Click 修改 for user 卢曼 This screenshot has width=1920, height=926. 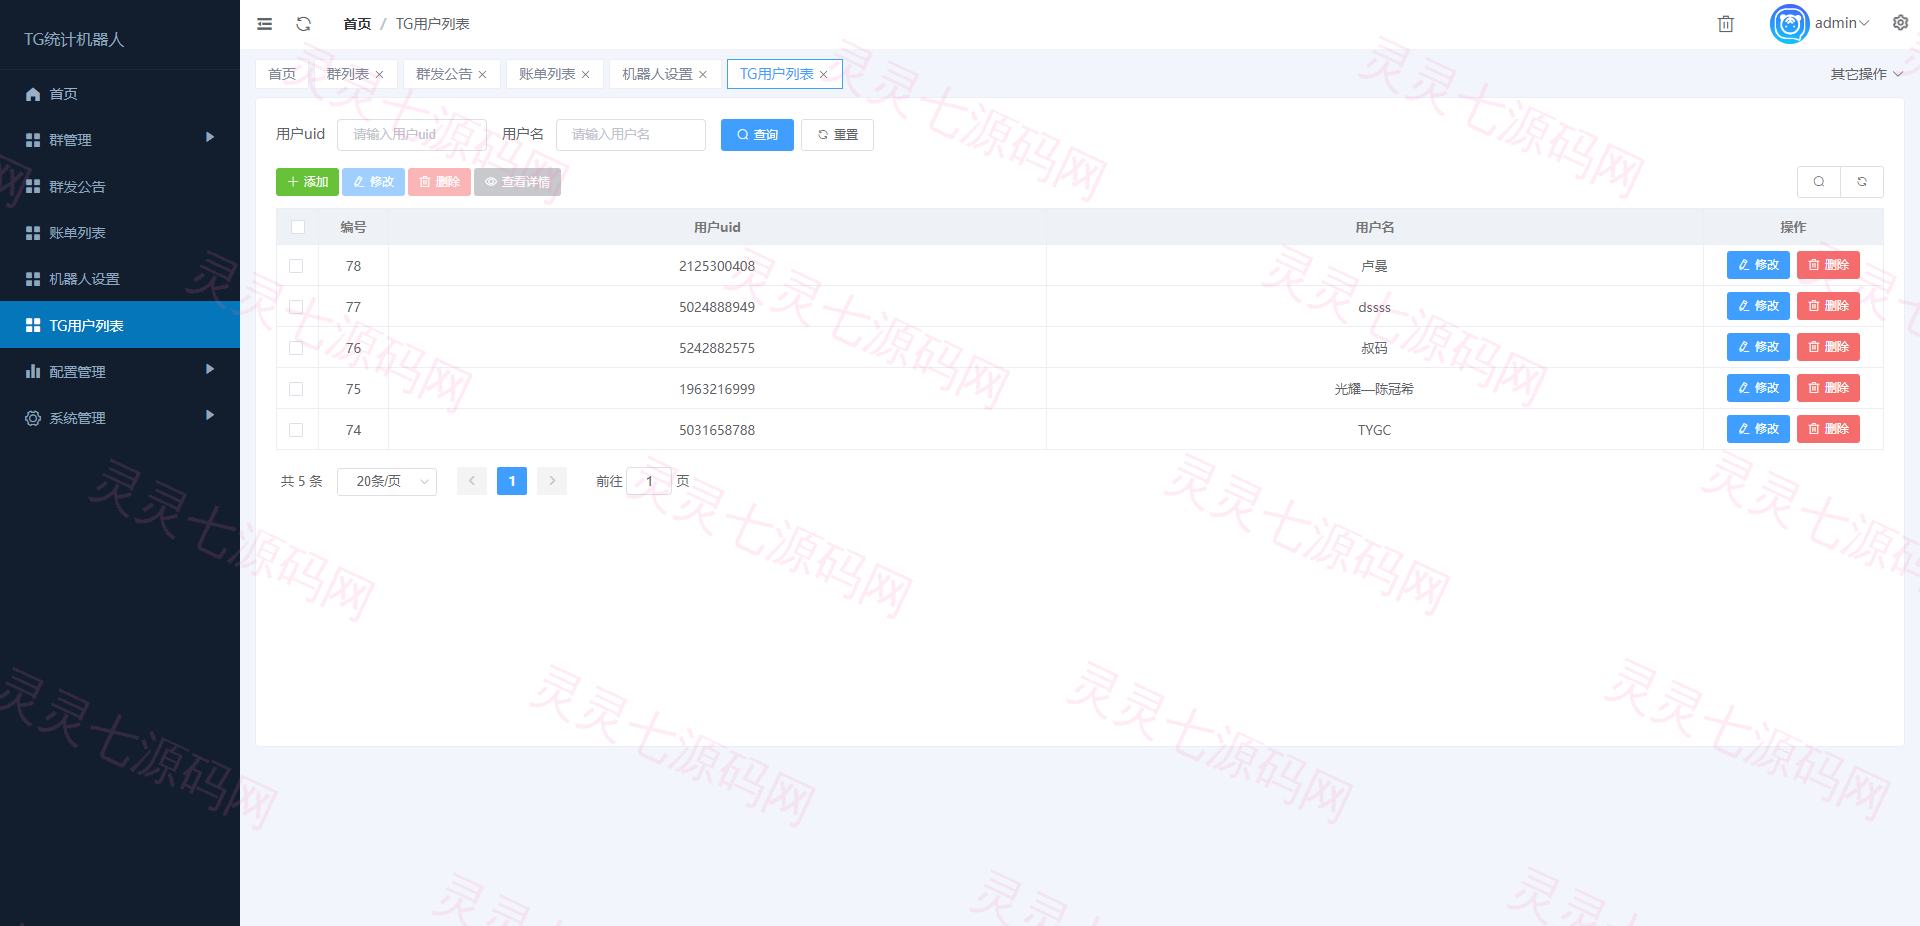1758,265
